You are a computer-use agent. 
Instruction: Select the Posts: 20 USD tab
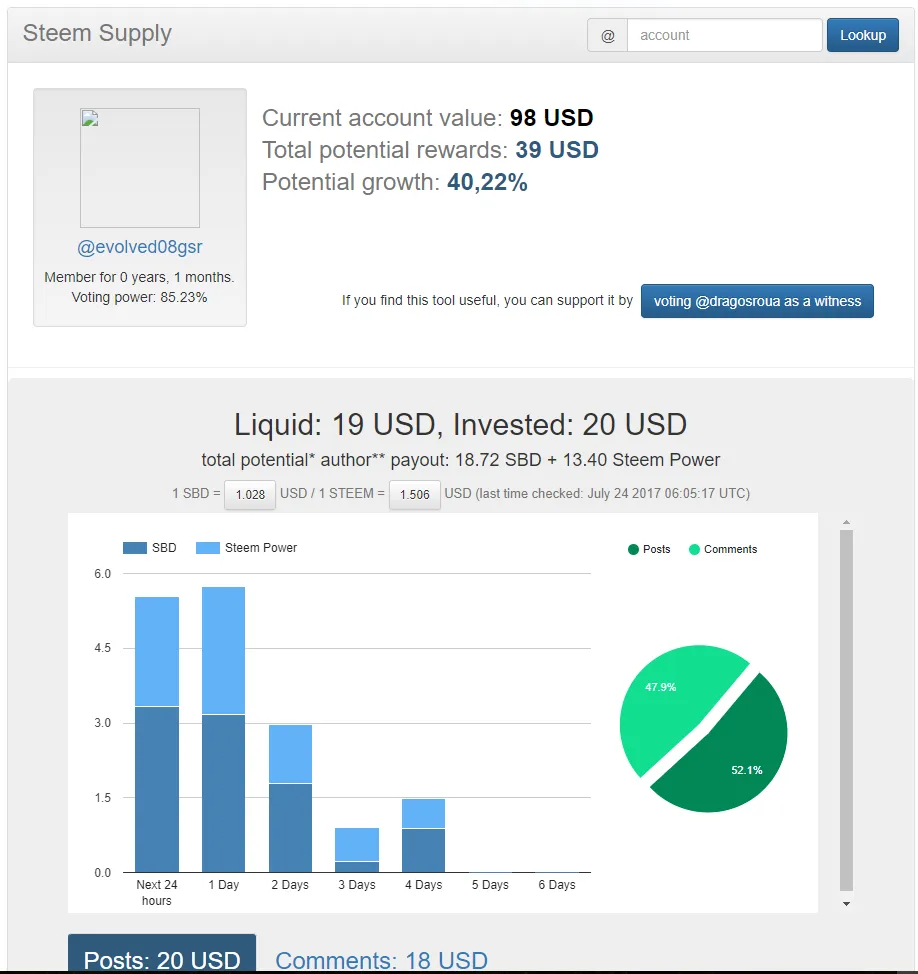click(x=162, y=954)
